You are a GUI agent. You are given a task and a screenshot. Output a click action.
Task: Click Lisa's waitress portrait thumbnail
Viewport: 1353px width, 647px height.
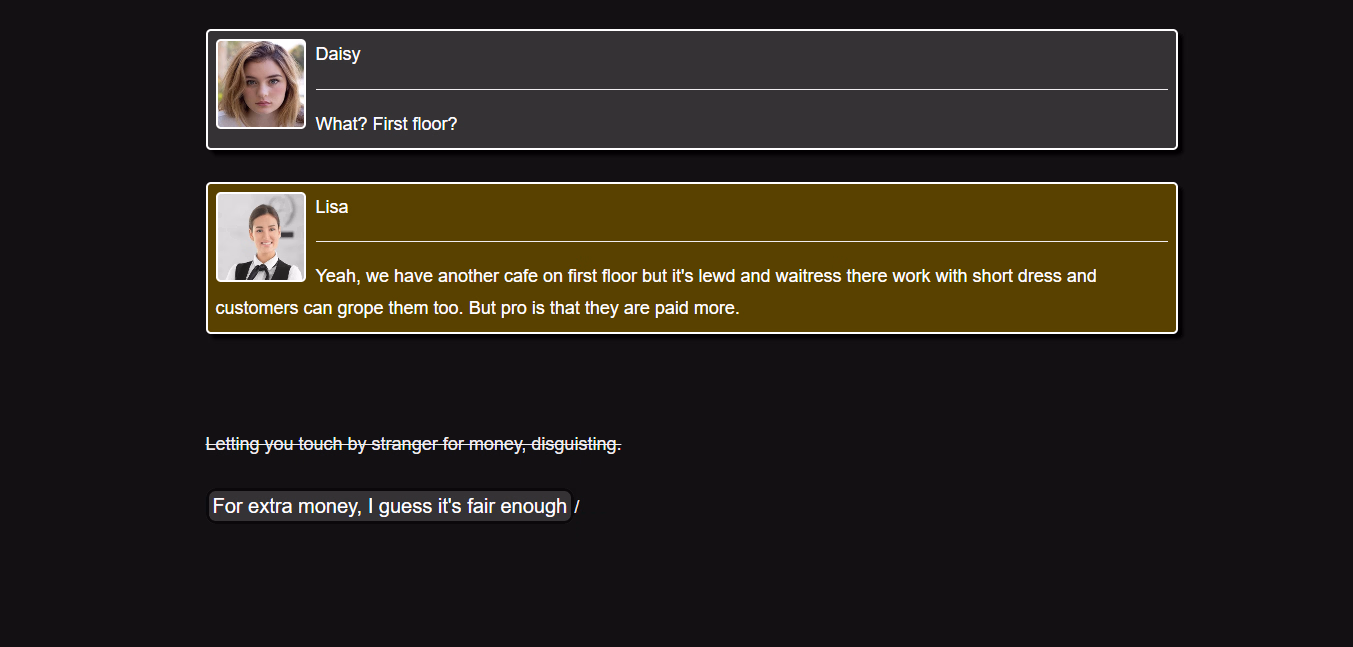click(261, 237)
